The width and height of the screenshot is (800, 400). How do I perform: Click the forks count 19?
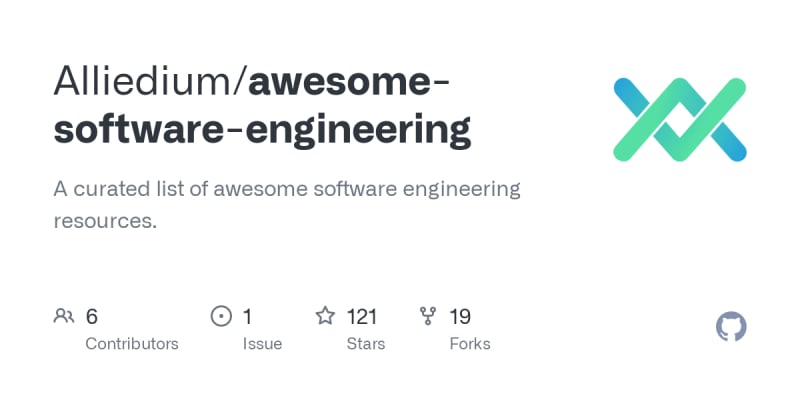(x=460, y=317)
